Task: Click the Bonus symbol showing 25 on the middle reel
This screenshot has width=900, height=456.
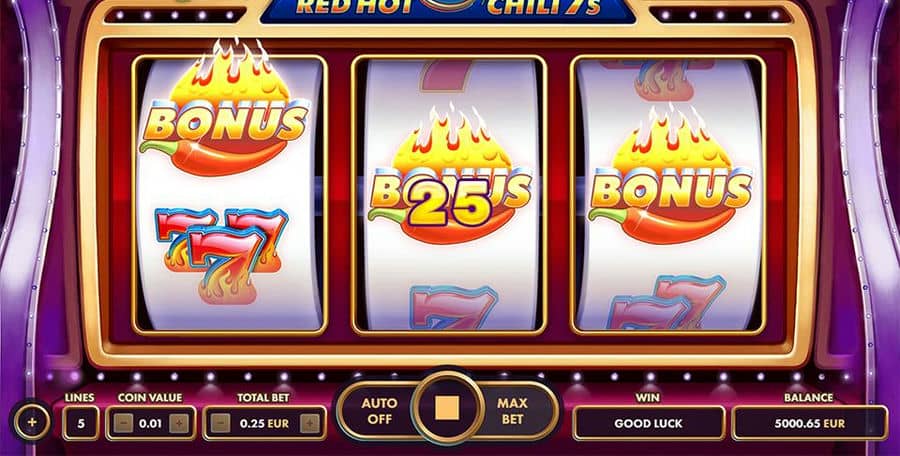Action: (449, 175)
